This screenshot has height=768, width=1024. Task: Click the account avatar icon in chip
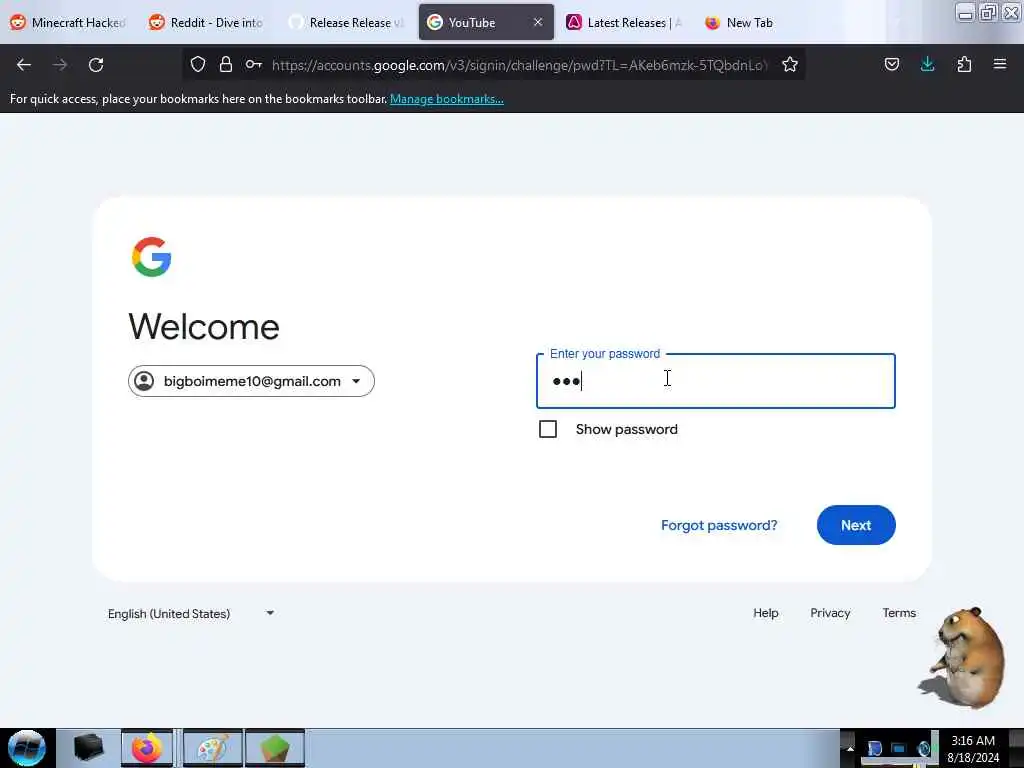(x=144, y=381)
